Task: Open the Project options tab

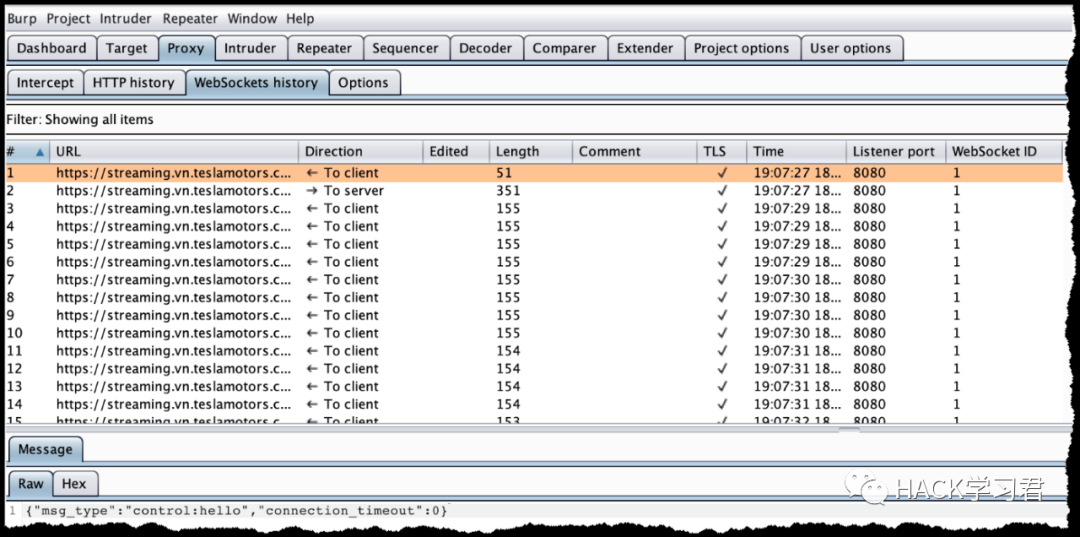Action: pos(742,48)
